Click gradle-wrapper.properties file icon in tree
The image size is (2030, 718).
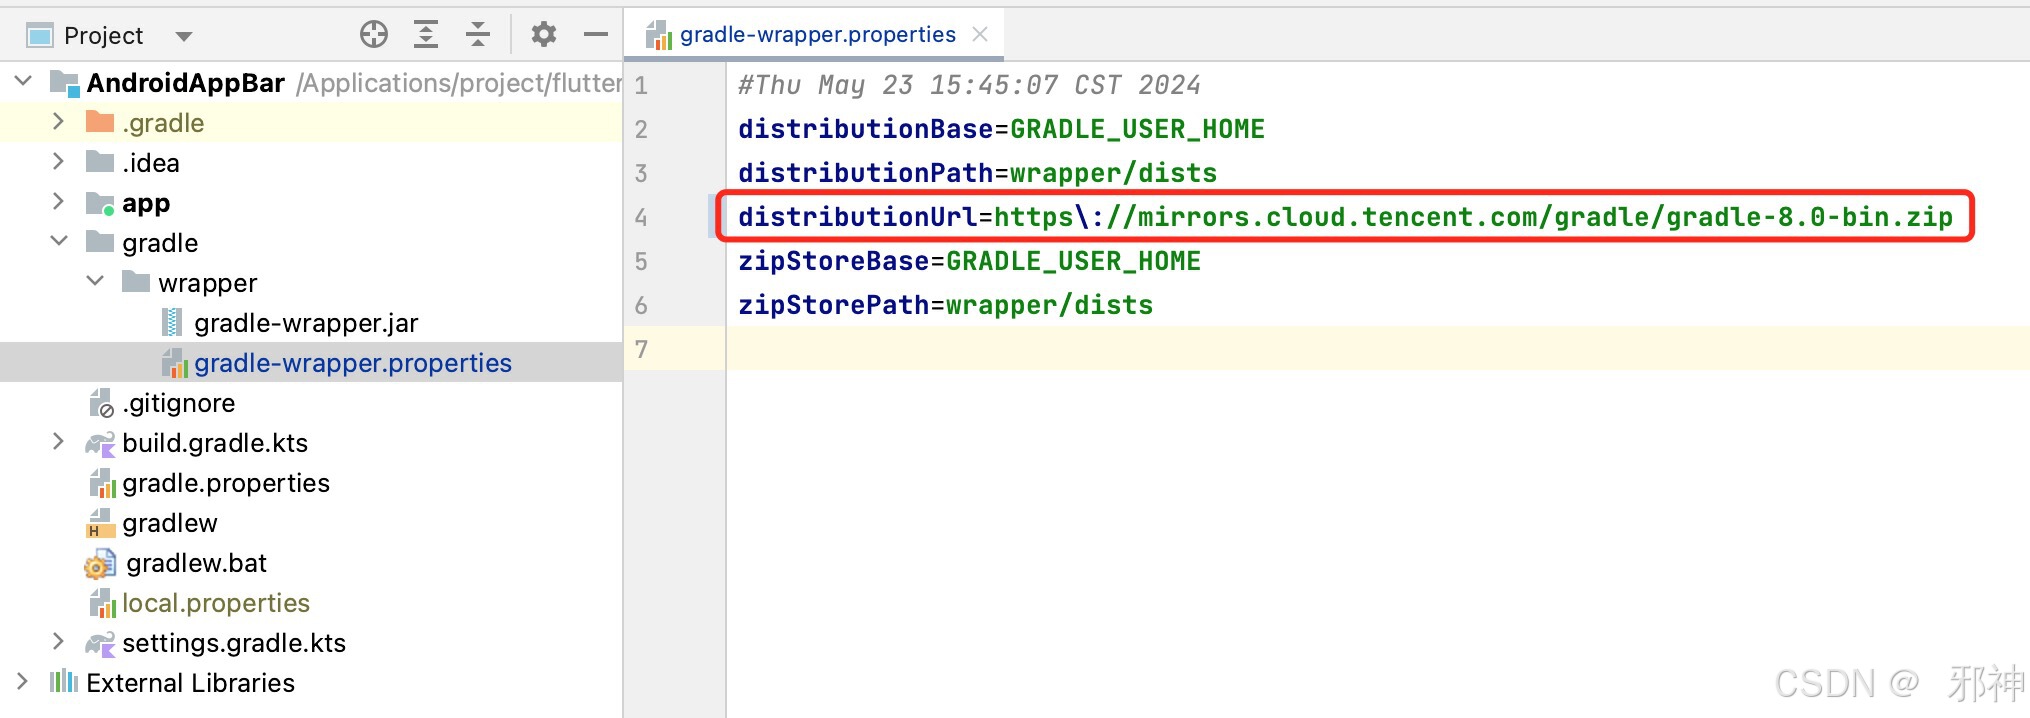click(x=175, y=363)
